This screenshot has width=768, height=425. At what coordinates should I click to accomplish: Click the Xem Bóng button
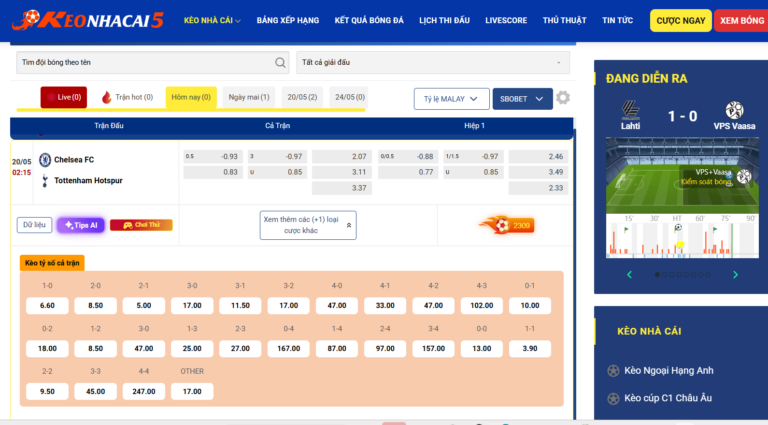point(741,21)
